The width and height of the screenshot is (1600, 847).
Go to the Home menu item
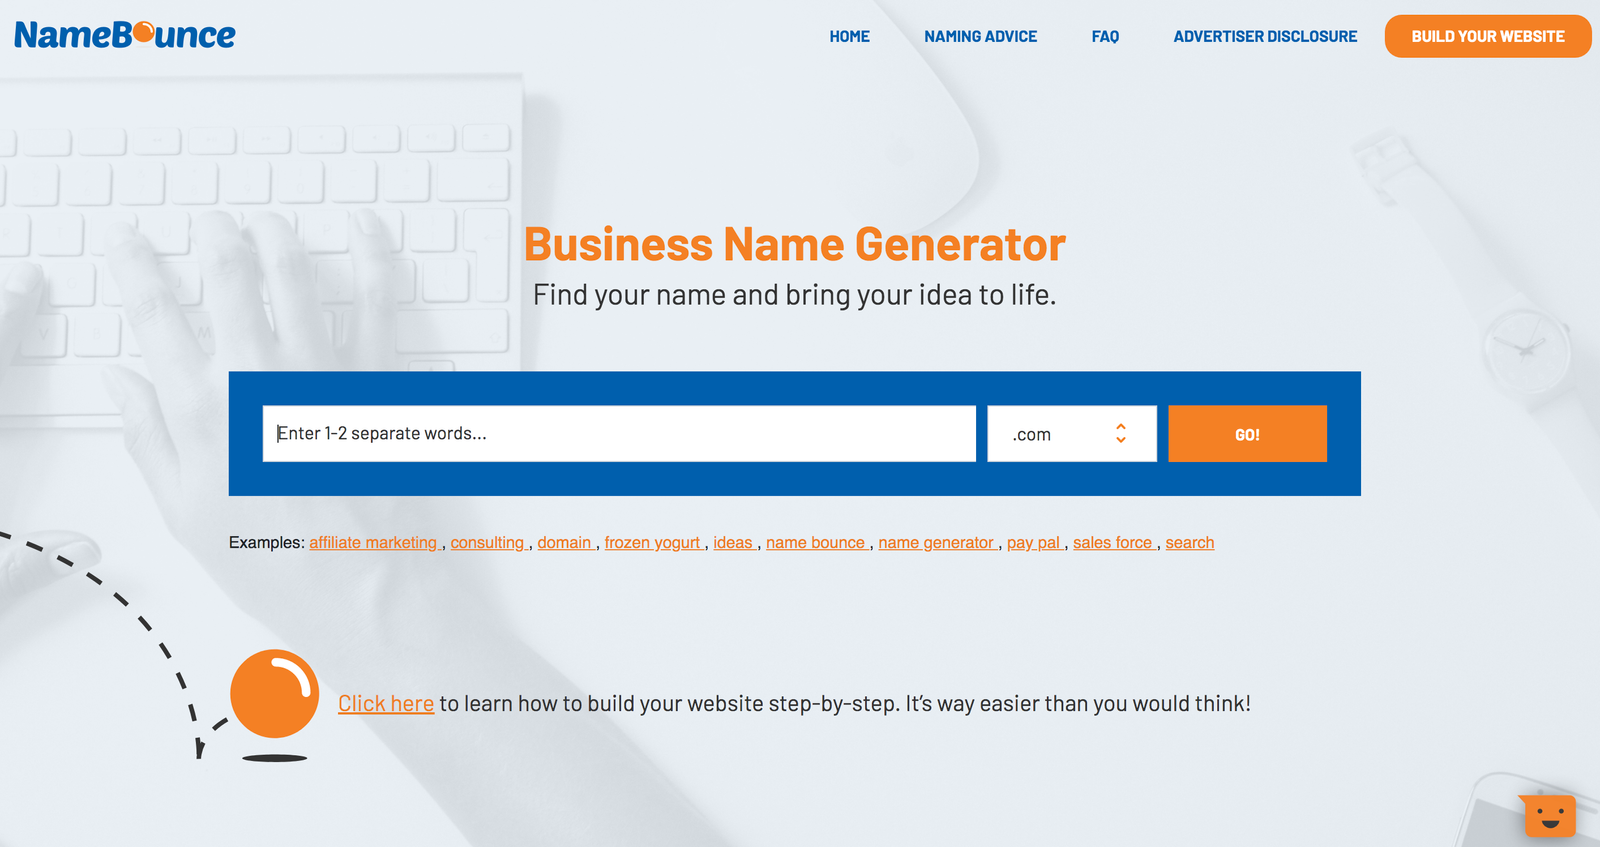pyautogui.click(x=849, y=37)
